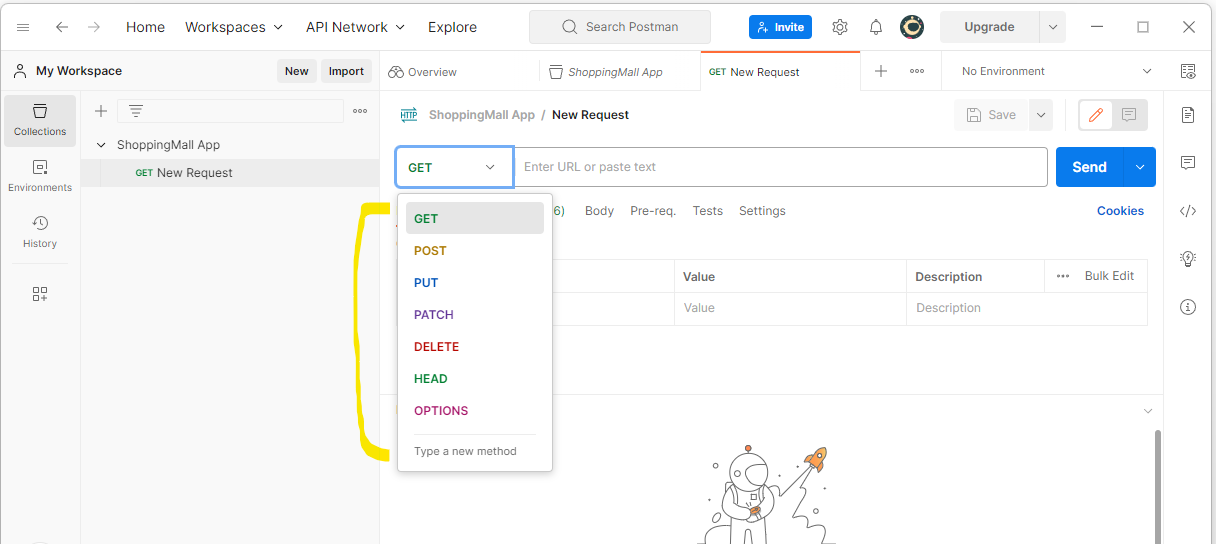
Task: Open History in the sidebar
Action: (40, 232)
